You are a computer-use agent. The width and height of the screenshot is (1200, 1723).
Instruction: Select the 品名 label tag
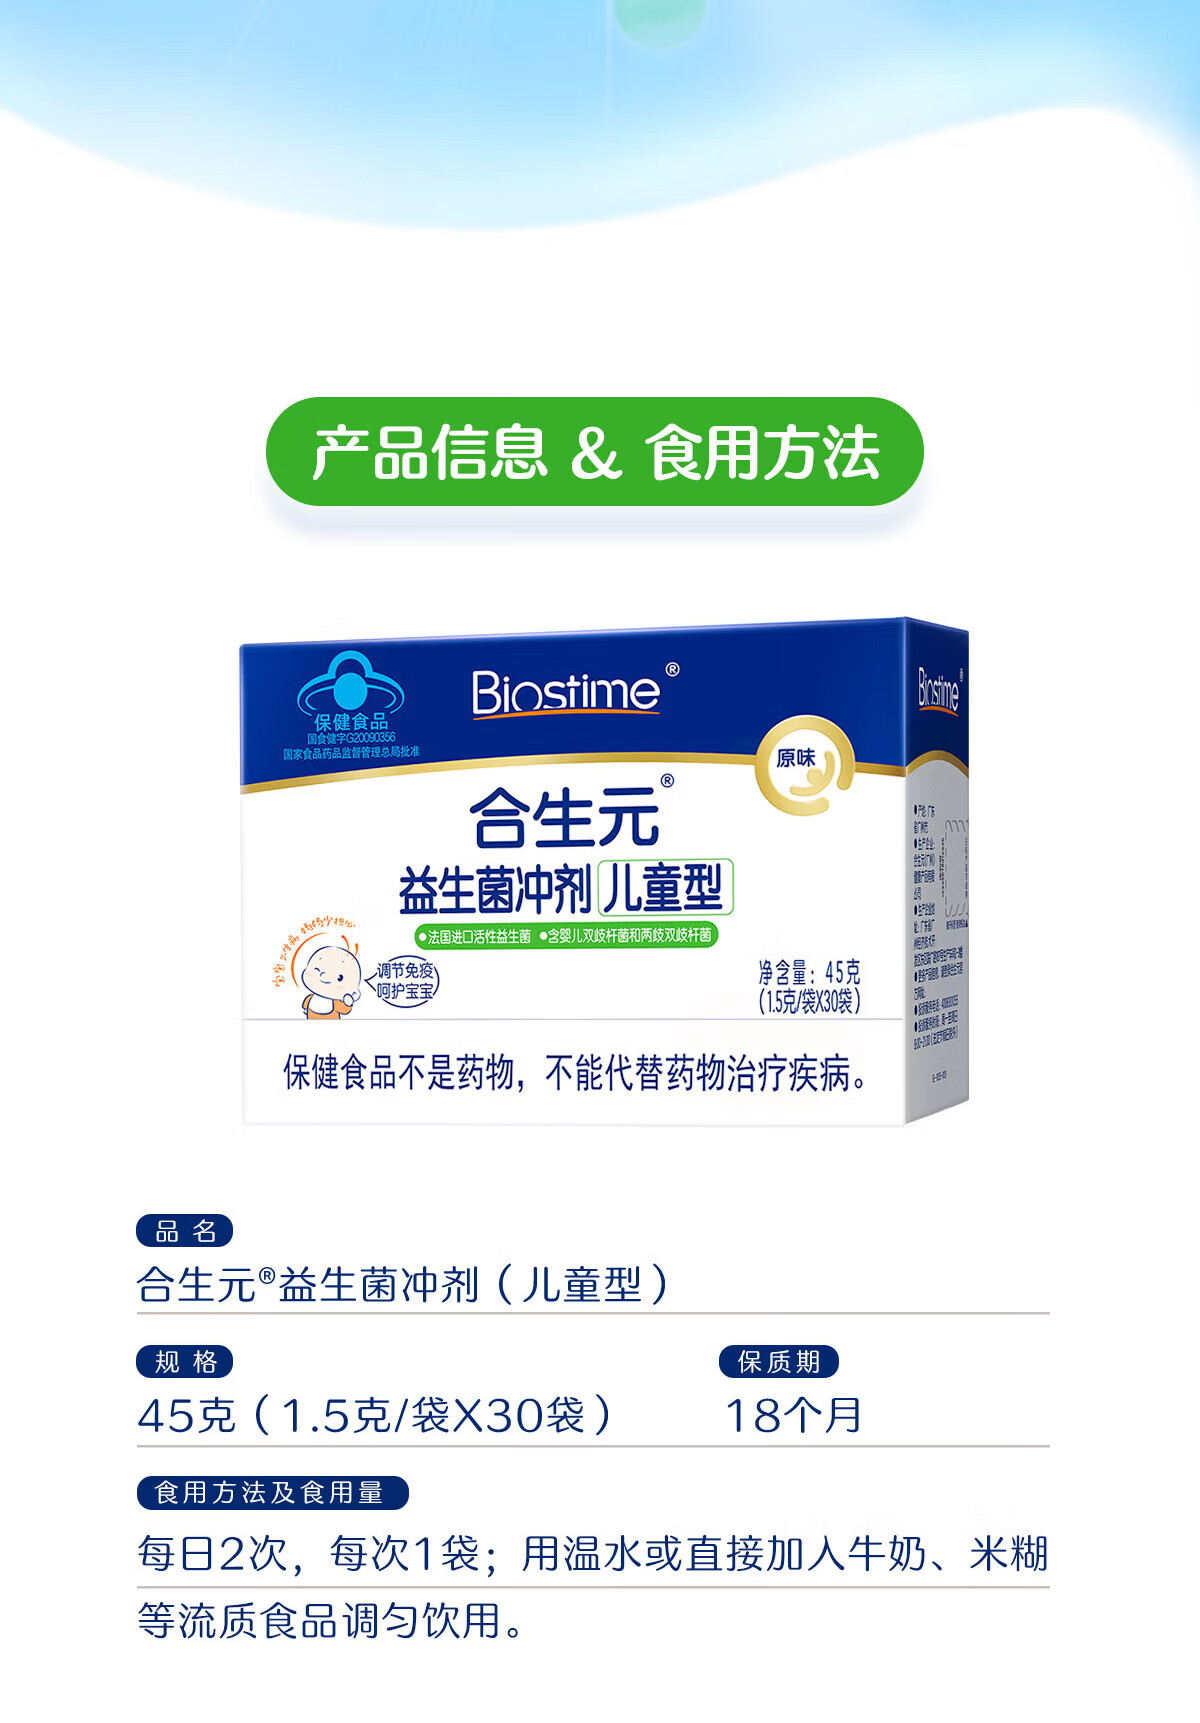(x=185, y=1231)
